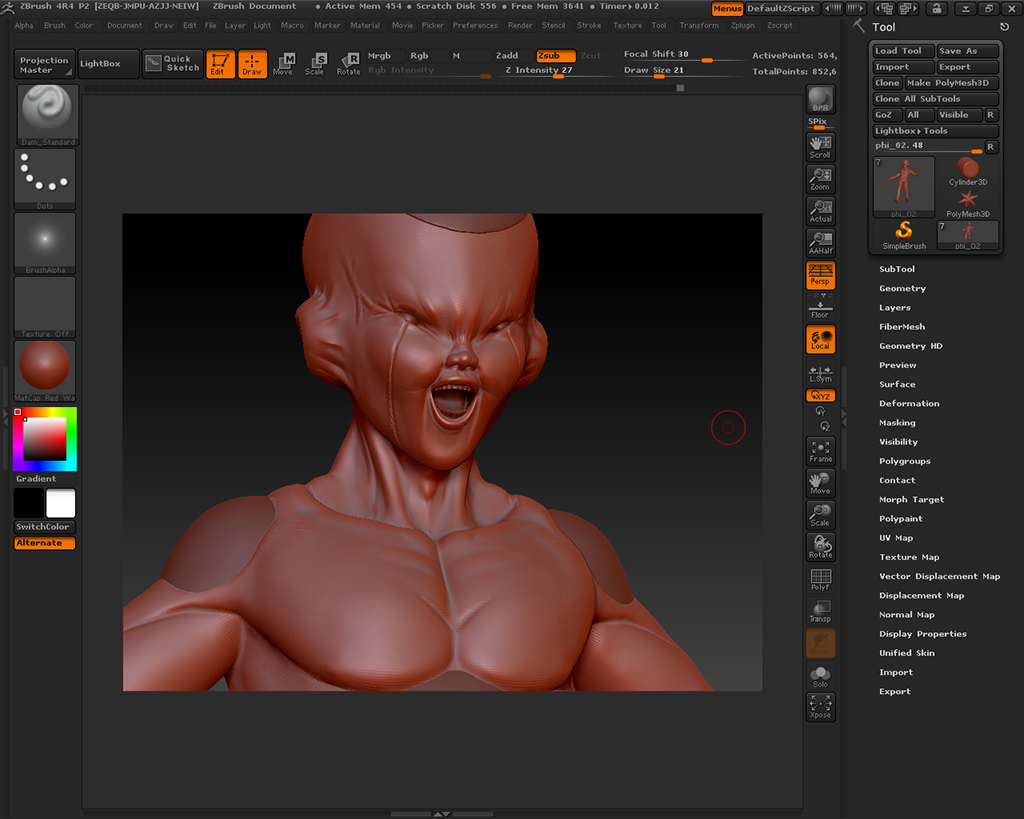
Task: Click the SwitchColor button
Action: (44, 526)
